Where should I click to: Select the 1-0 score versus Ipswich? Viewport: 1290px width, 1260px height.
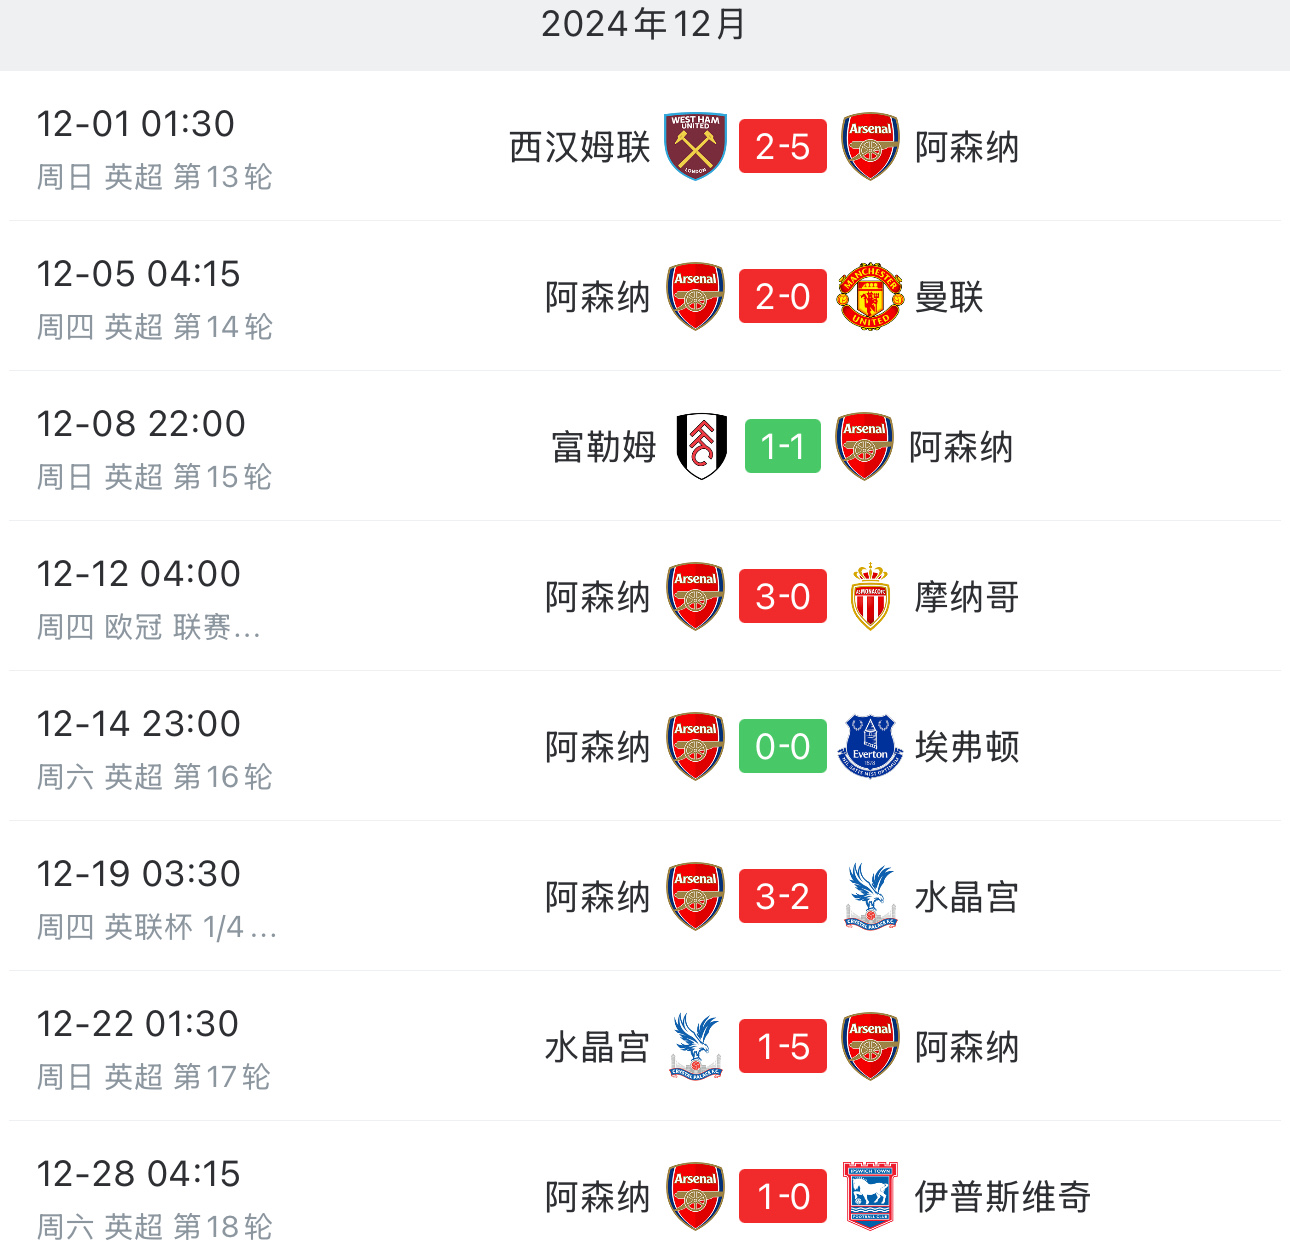pos(783,1196)
